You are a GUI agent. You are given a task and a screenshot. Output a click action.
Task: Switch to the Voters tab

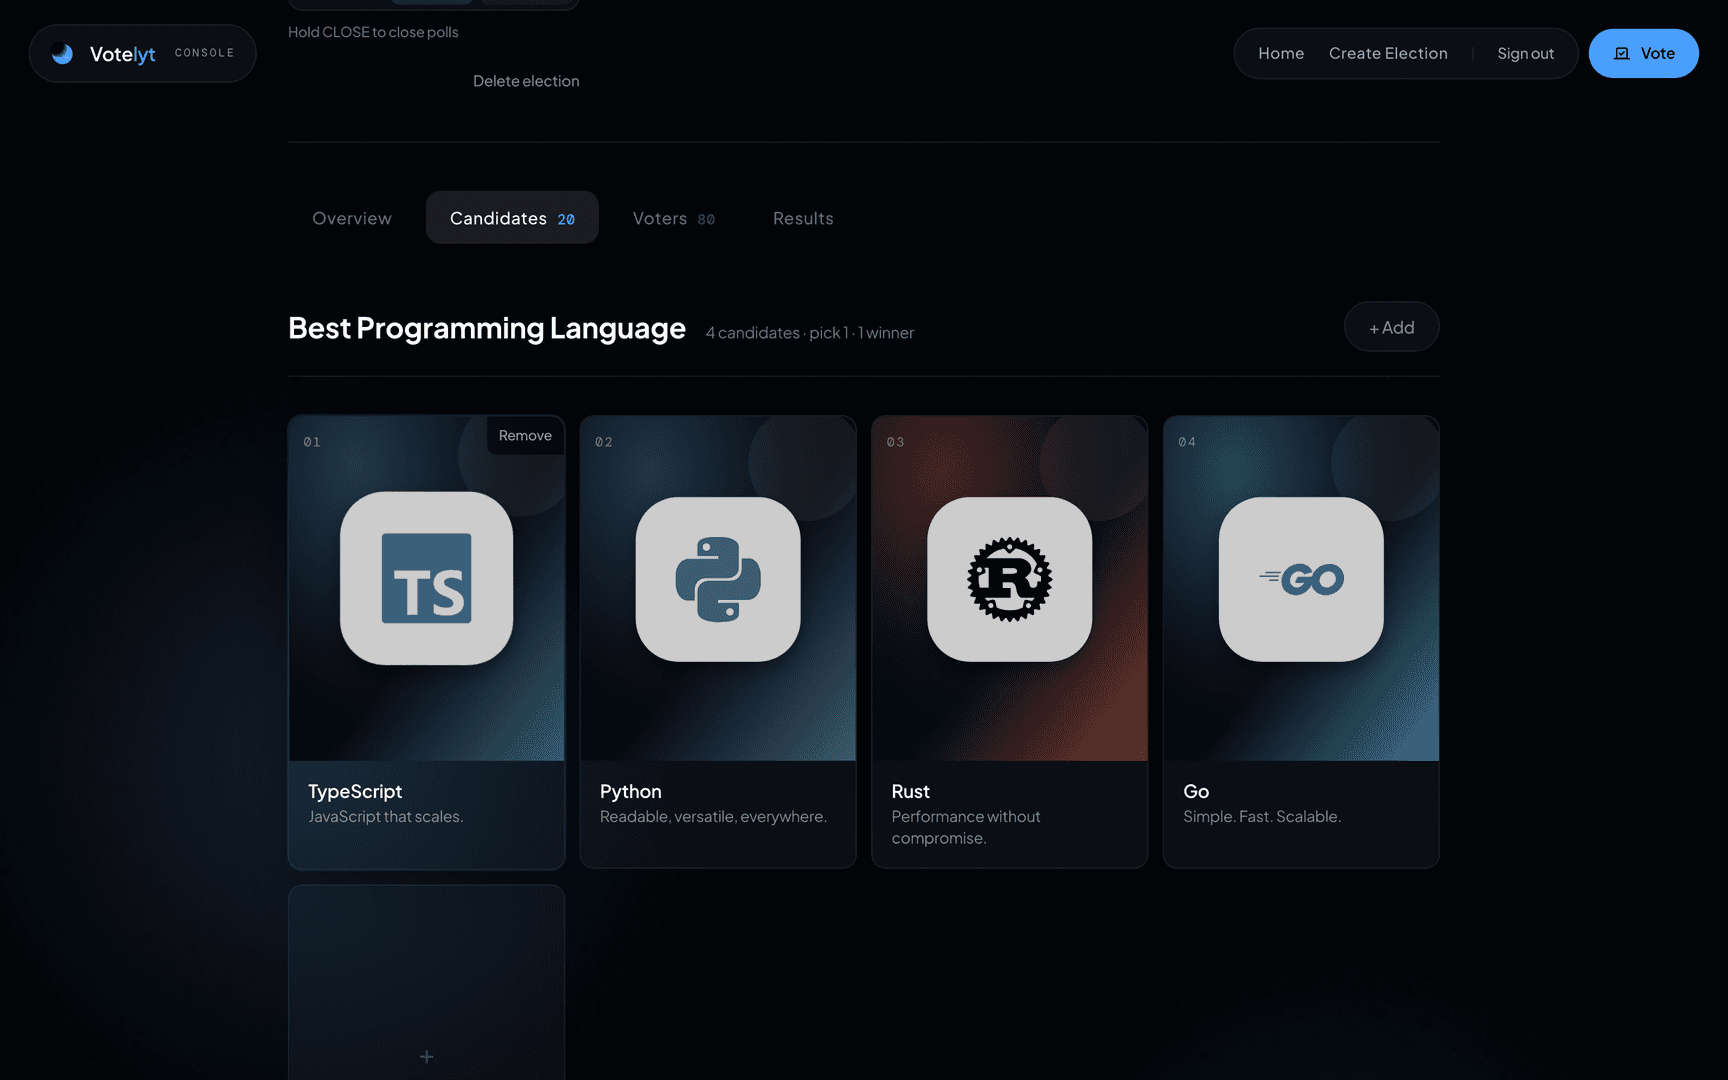click(x=674, y=218)
